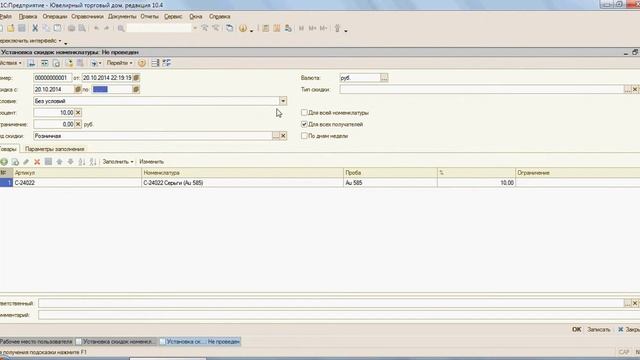640x360 pixels.
Task: Open calendar picker for document date 20.10.2014 22:19:19
Action: pyautogui.click(x=136, y=78)
